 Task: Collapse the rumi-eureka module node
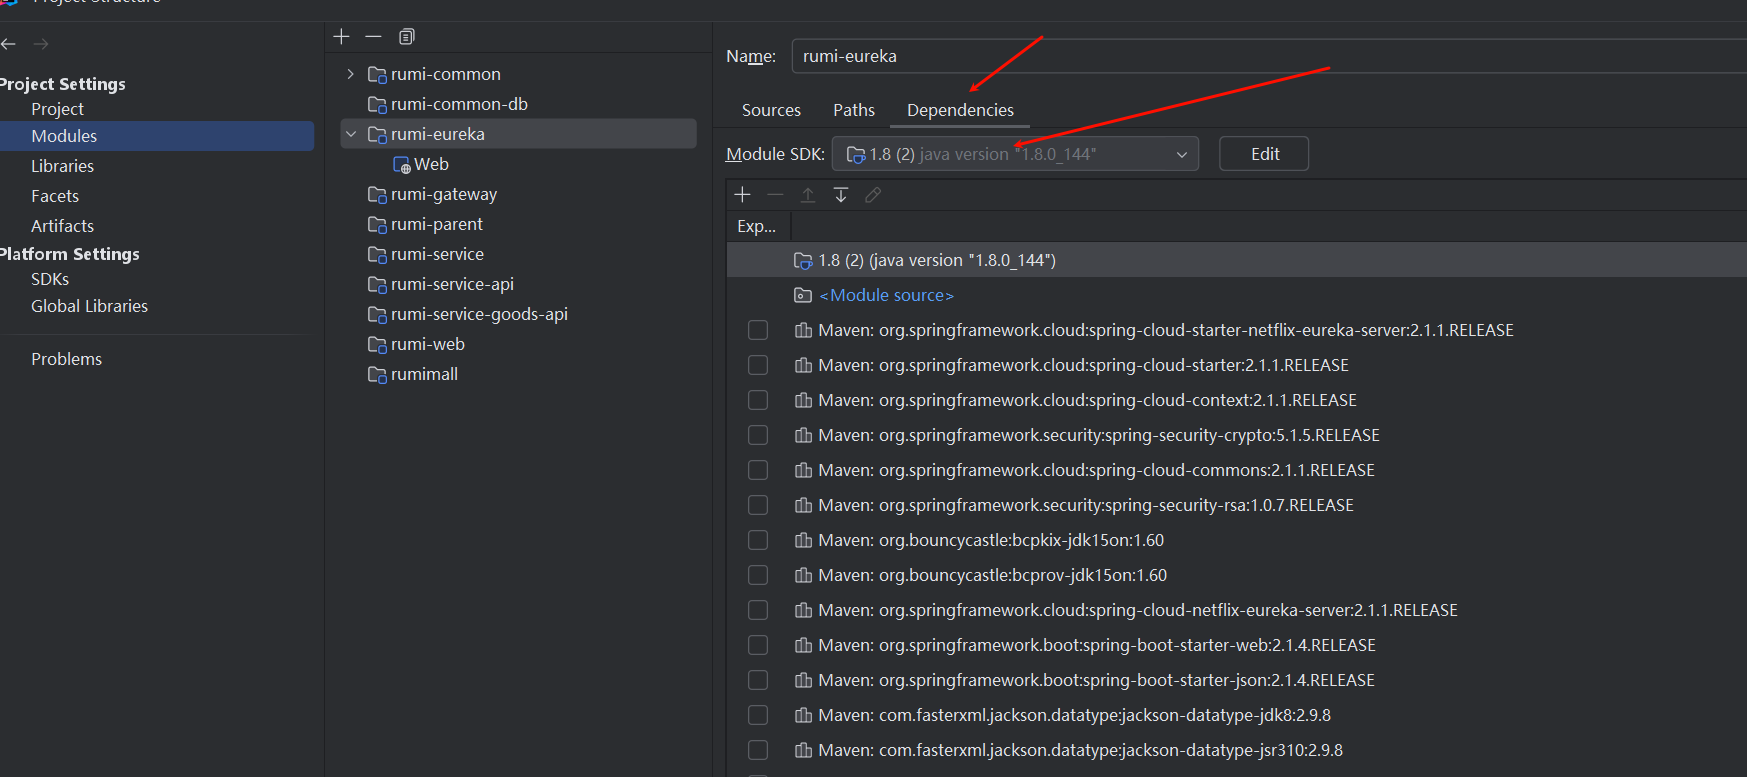pos(350,134)
